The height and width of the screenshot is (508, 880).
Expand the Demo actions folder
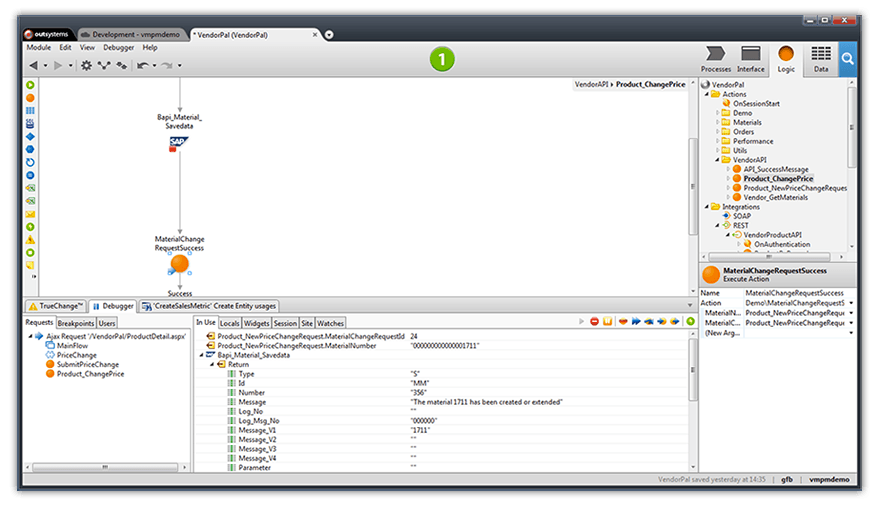(x=717, y=113)
